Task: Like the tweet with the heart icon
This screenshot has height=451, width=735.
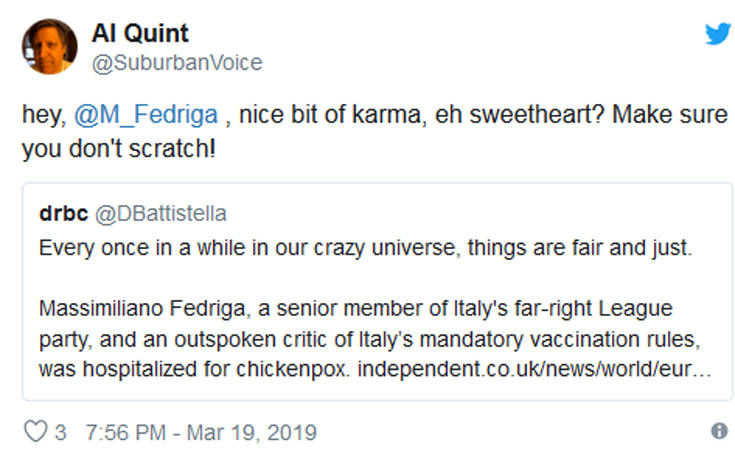Action: [35, 432]
